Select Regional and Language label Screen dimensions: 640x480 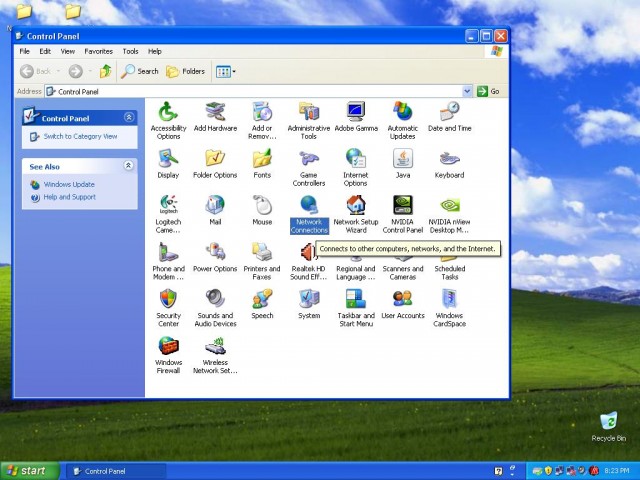click(x=356, y=273)
